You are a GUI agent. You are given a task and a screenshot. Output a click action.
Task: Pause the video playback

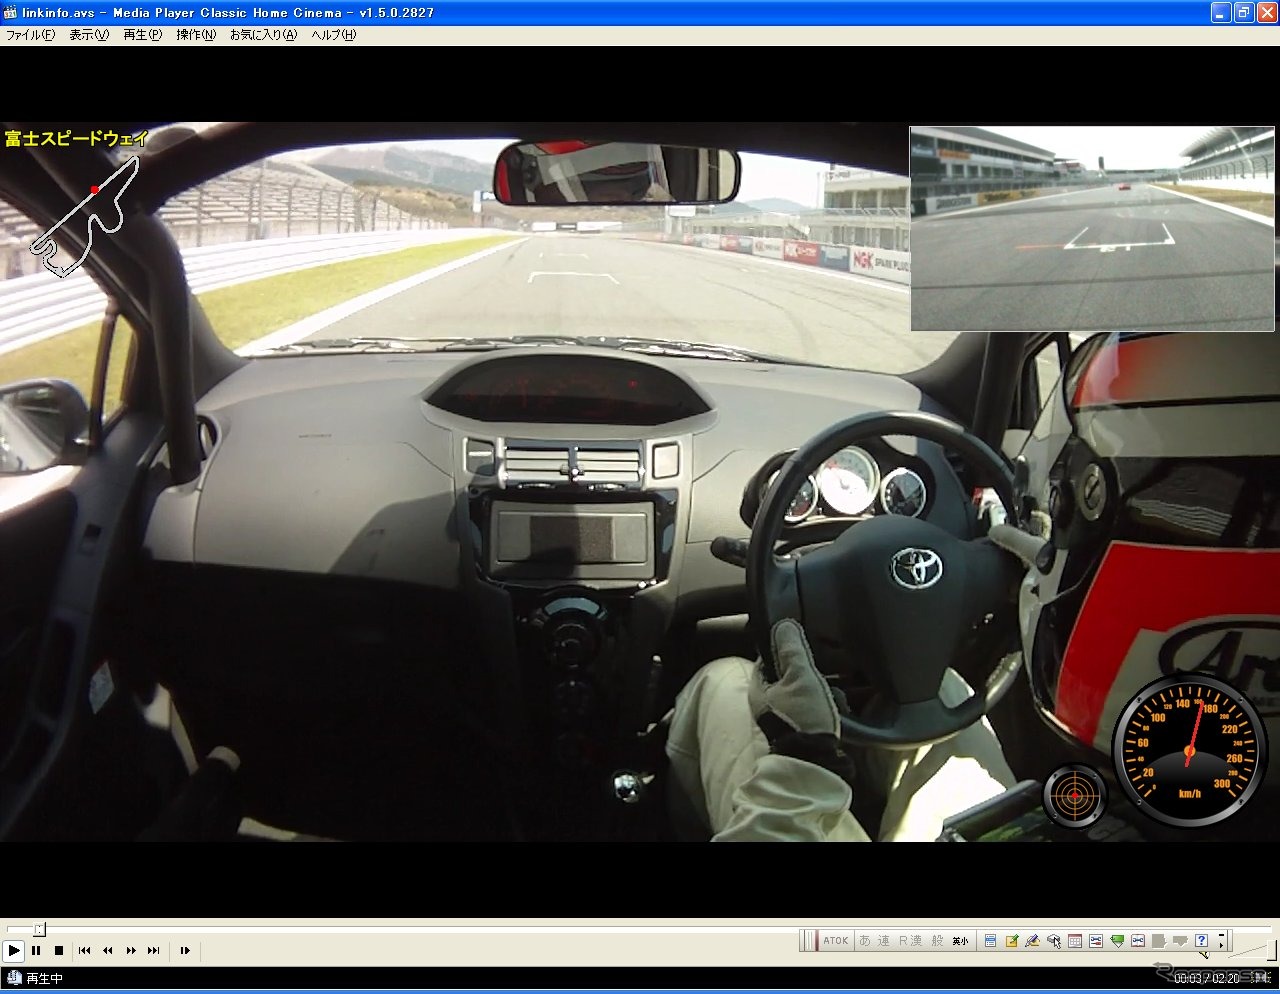coord(36,951)
